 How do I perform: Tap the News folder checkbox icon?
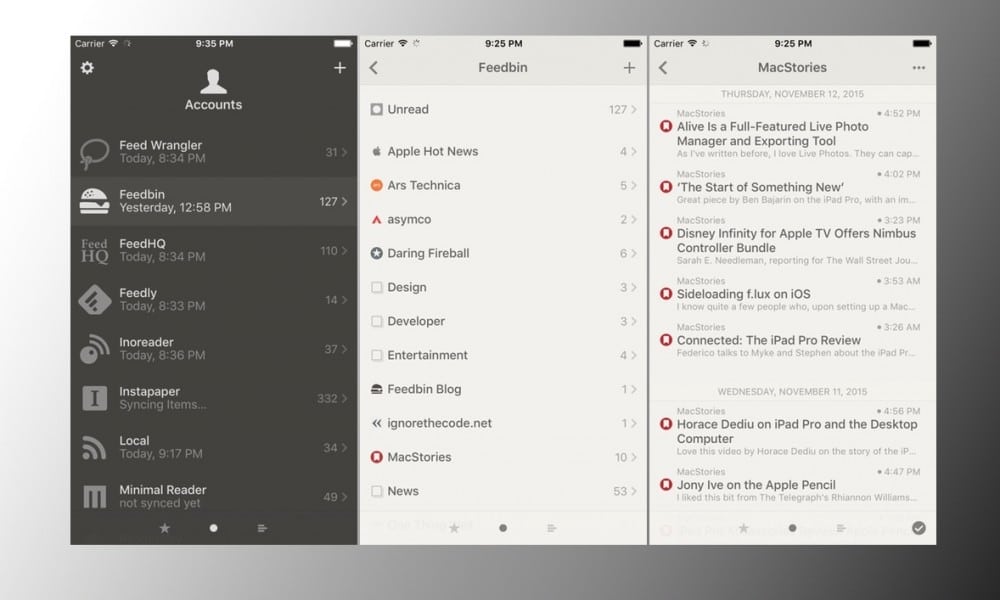click(376, 491)
